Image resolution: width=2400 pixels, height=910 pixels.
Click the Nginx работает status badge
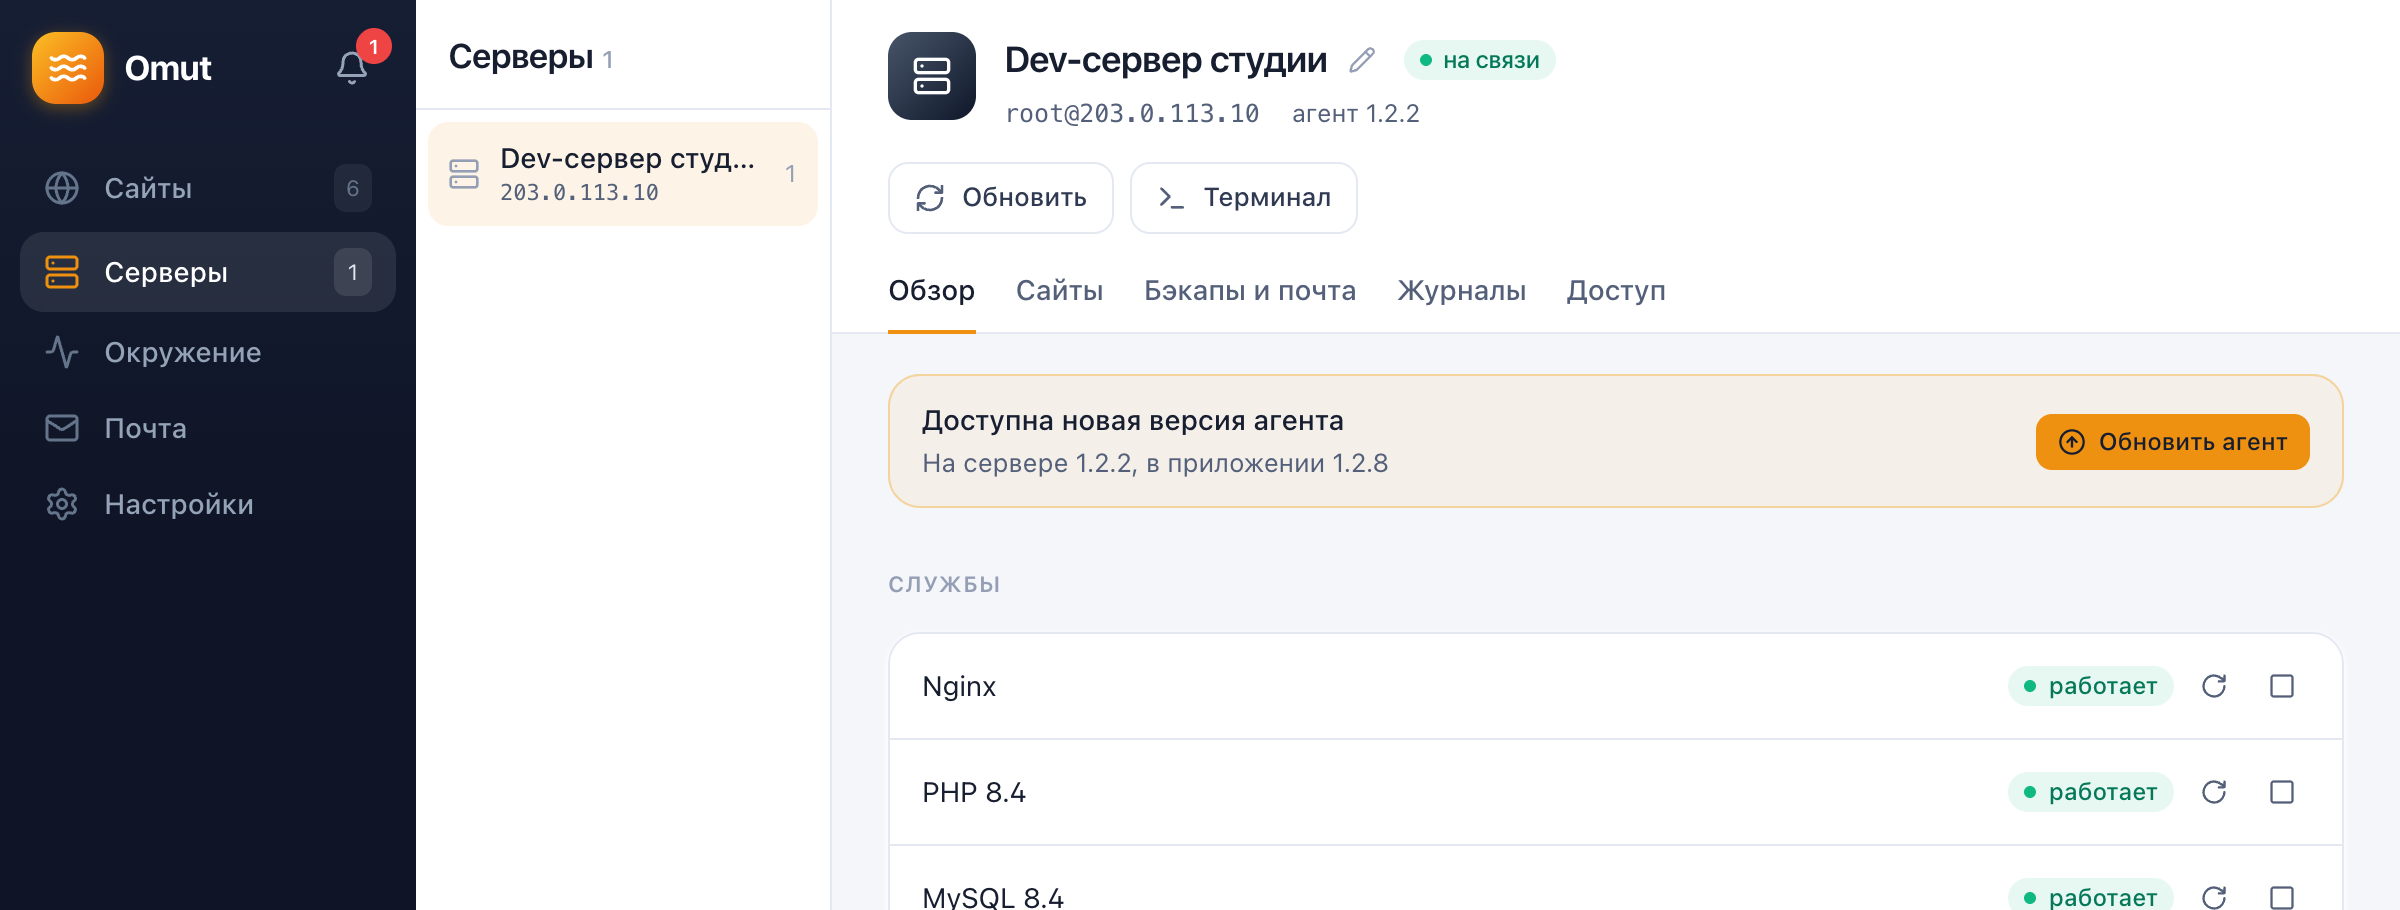pos(2091,686)
